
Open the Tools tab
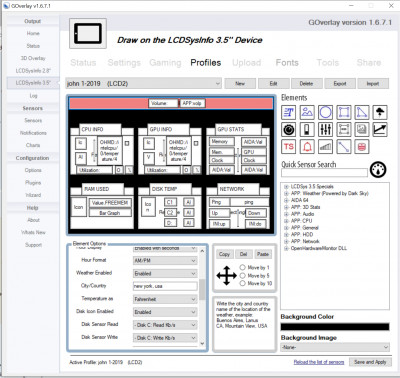click(x=328, y=63)
